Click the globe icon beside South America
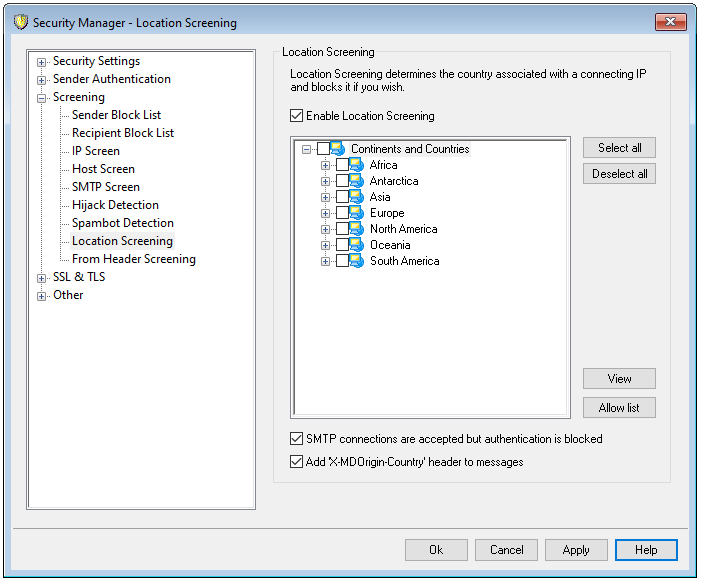The width and height of the screenshot is (701, 580). pos(357,261)
